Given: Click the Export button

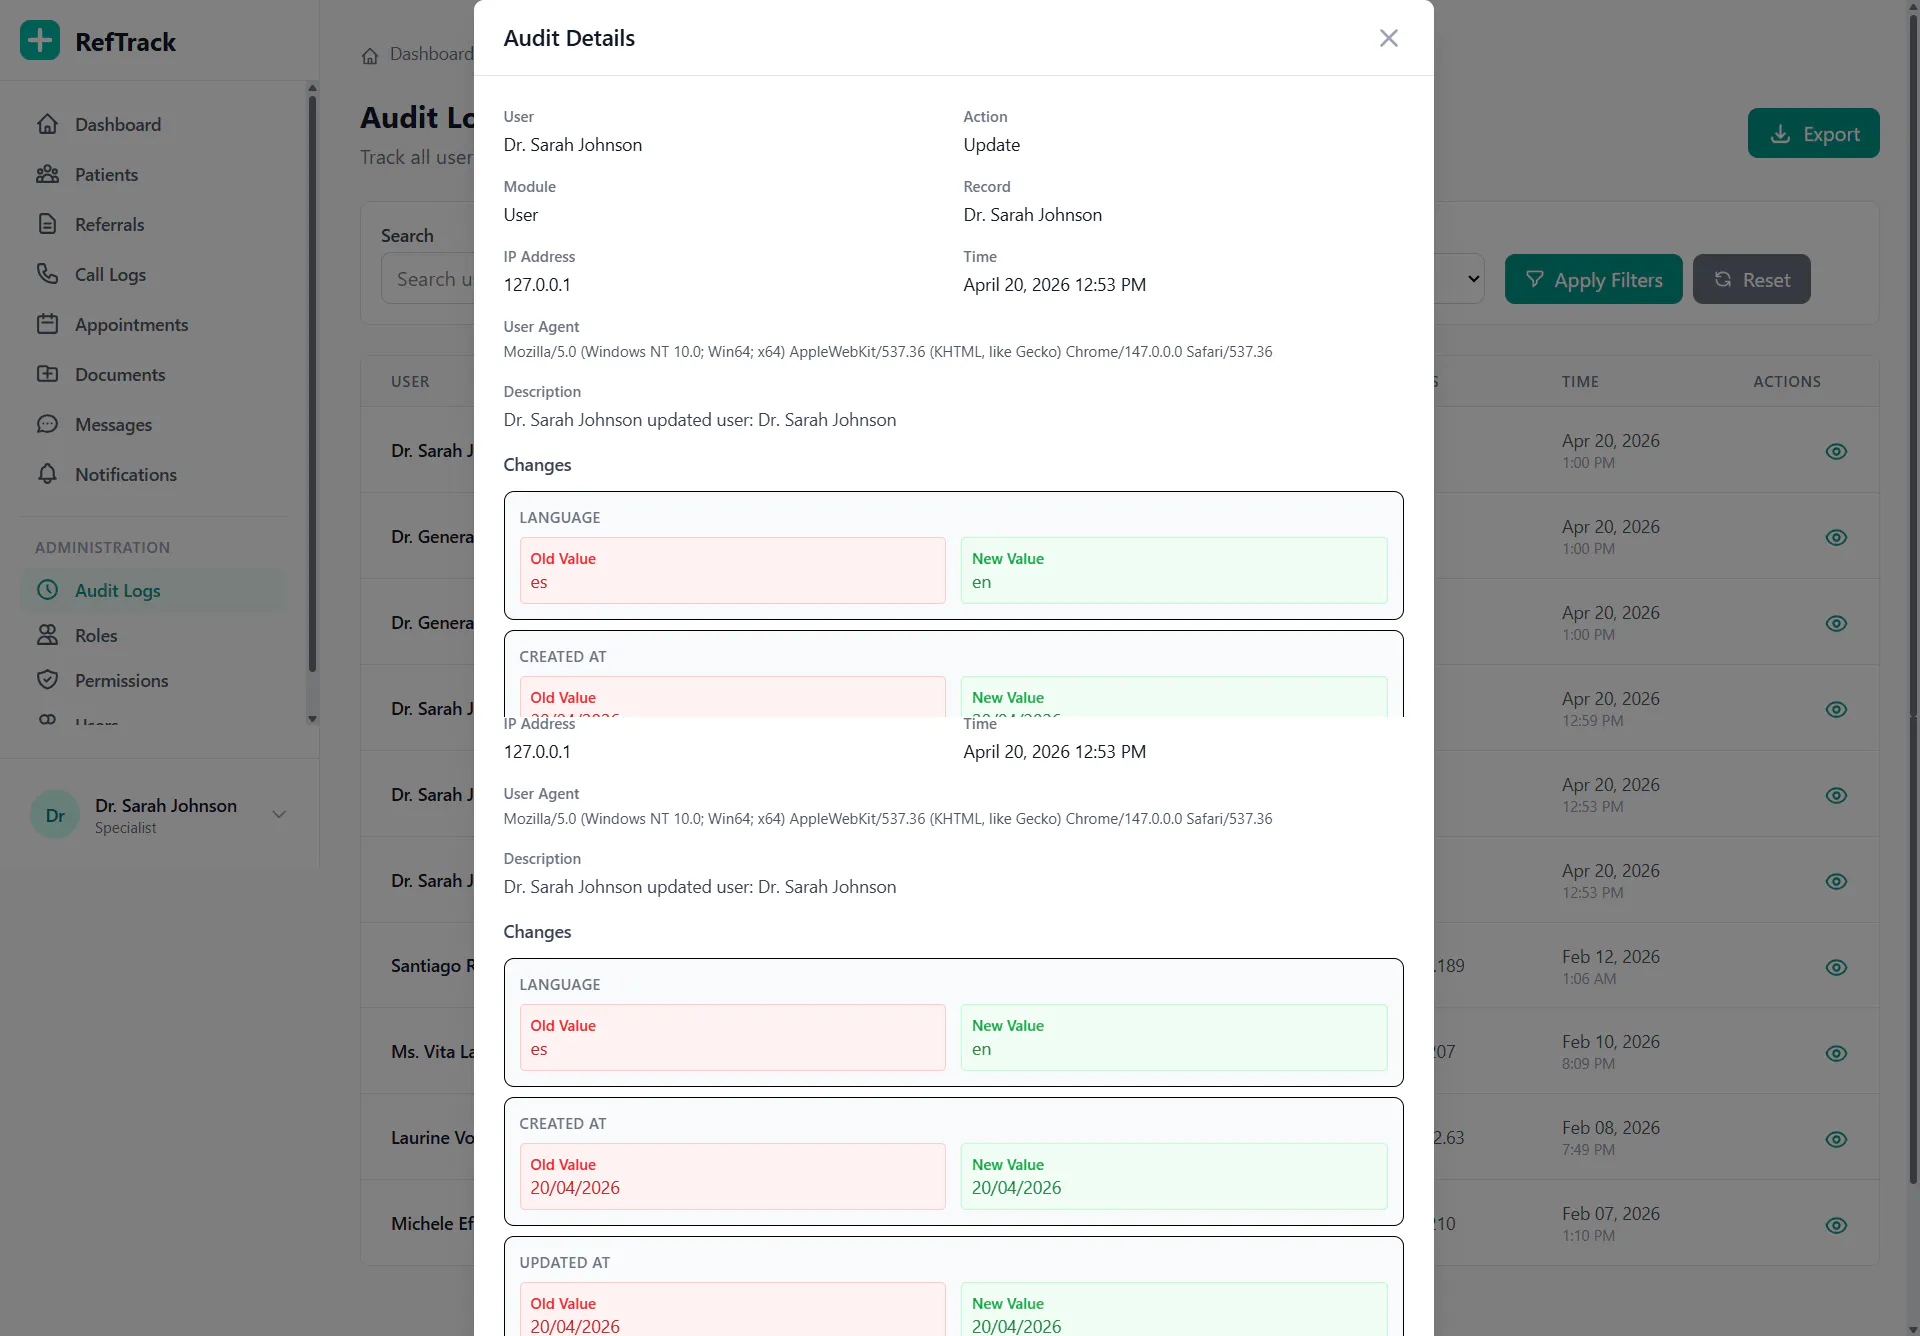Looking at the screenshot, I should point(1813,133).
